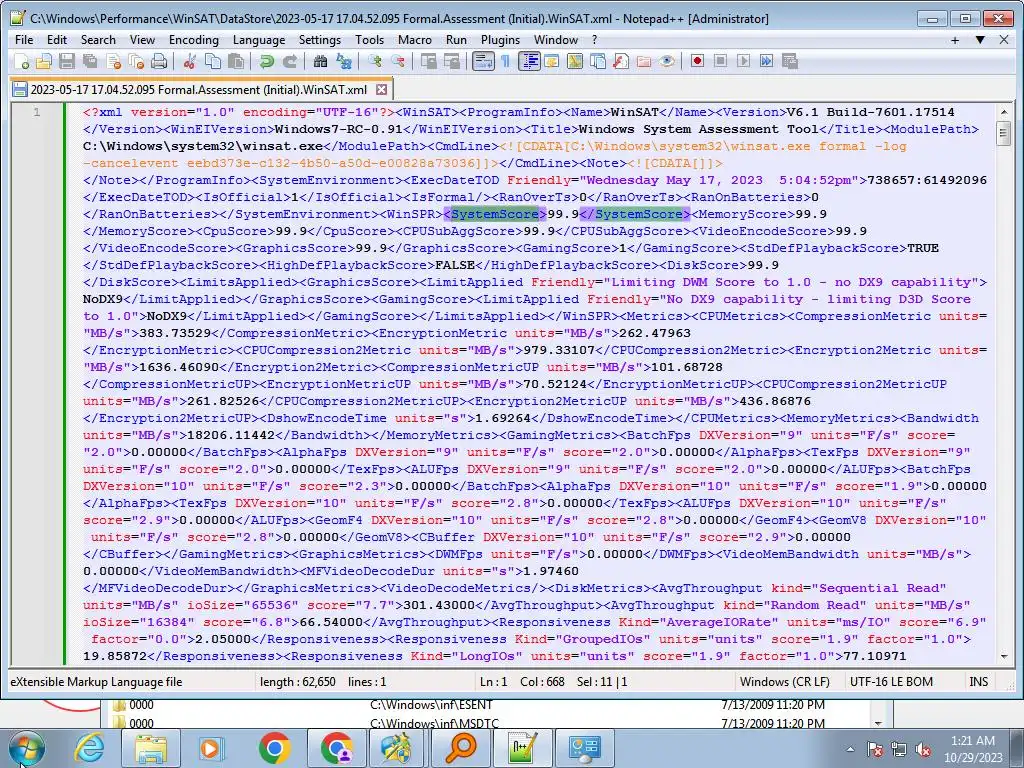Open Find with the binoculars icon
The image size is (1024, 768).
[x=320, y=61]
